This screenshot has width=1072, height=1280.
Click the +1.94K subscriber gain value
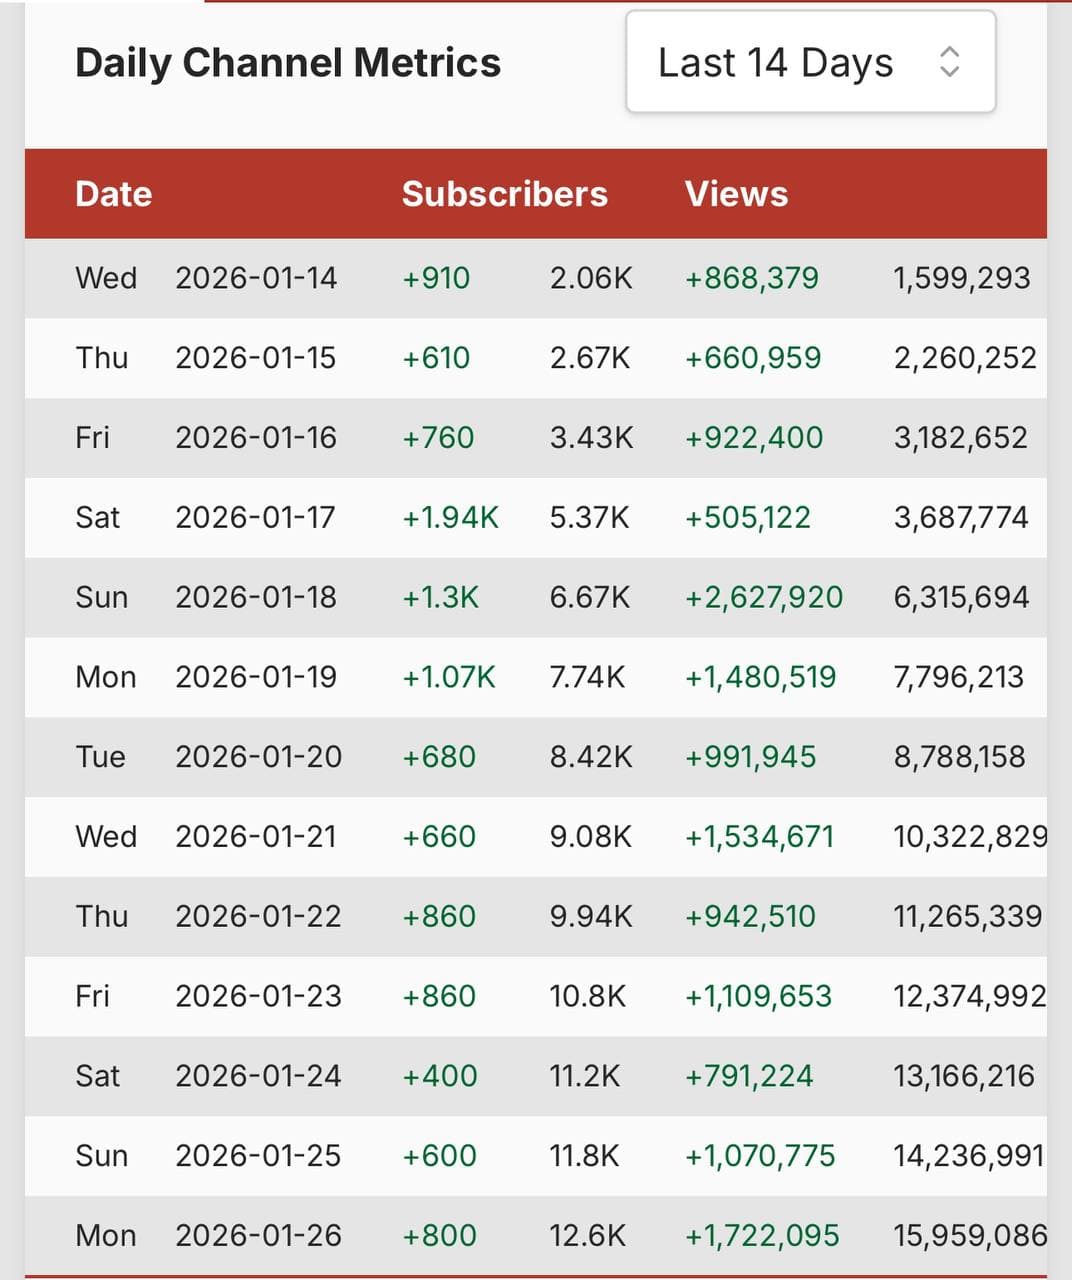(450, 517)
